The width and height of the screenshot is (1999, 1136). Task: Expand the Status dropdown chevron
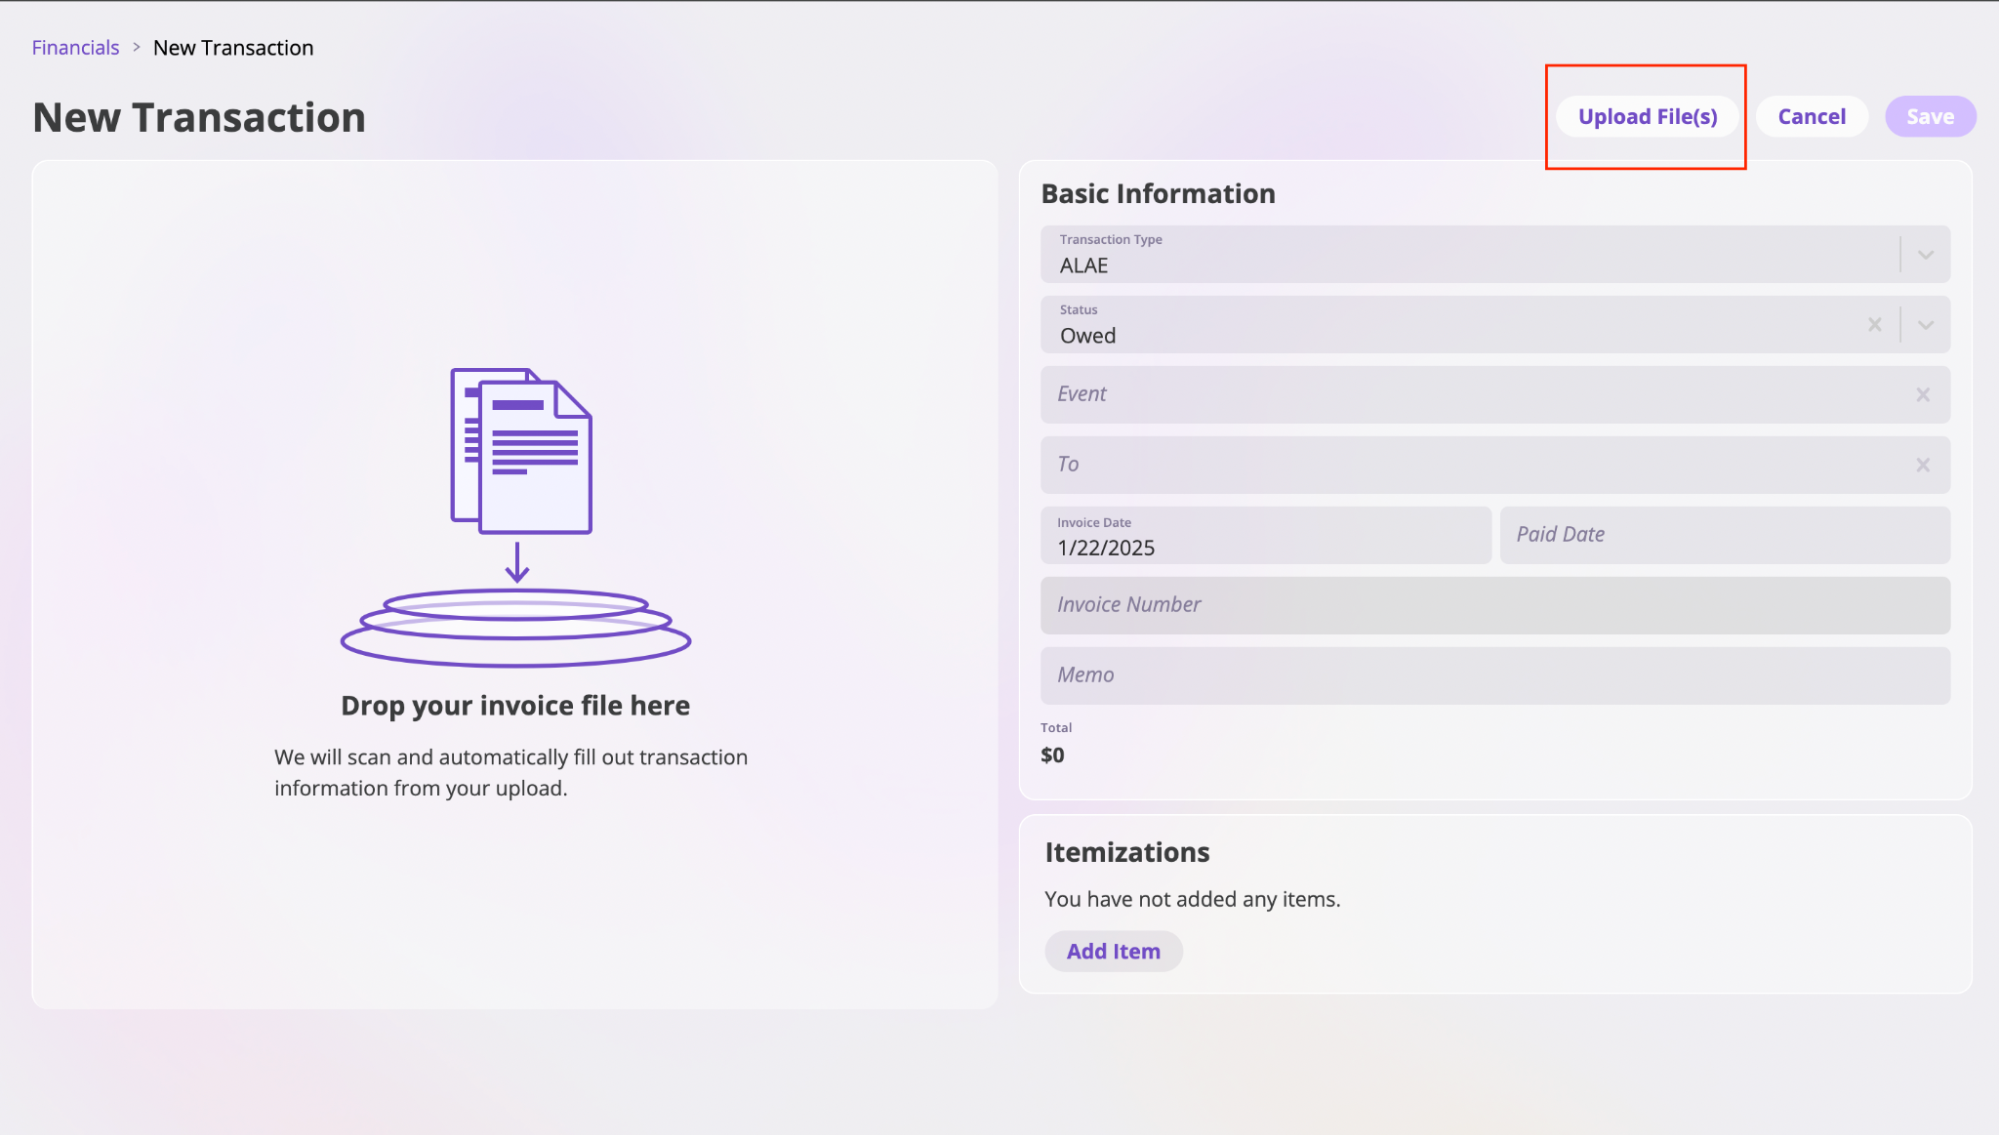pos(1925,325)
